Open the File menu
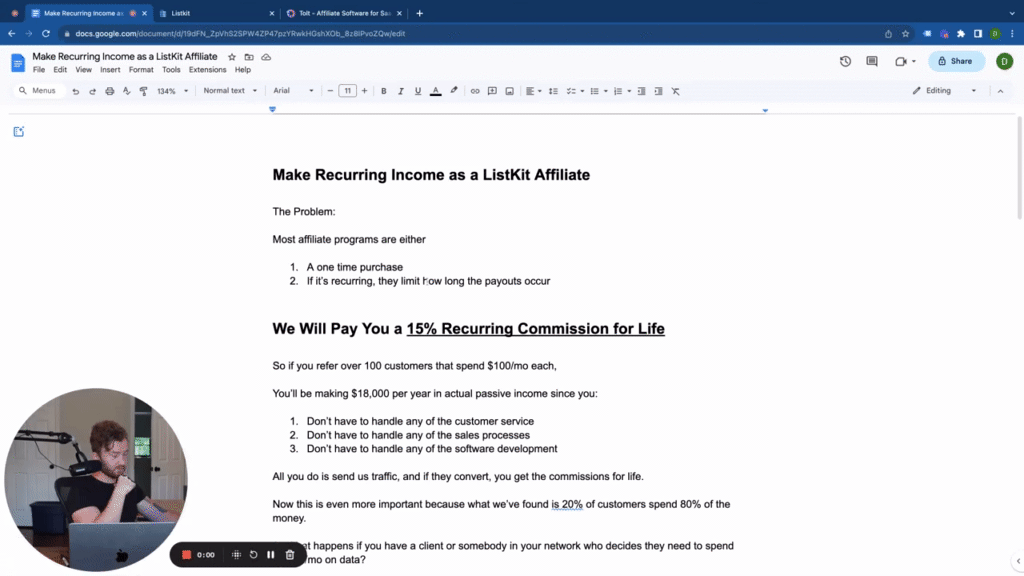 [39, 70]
